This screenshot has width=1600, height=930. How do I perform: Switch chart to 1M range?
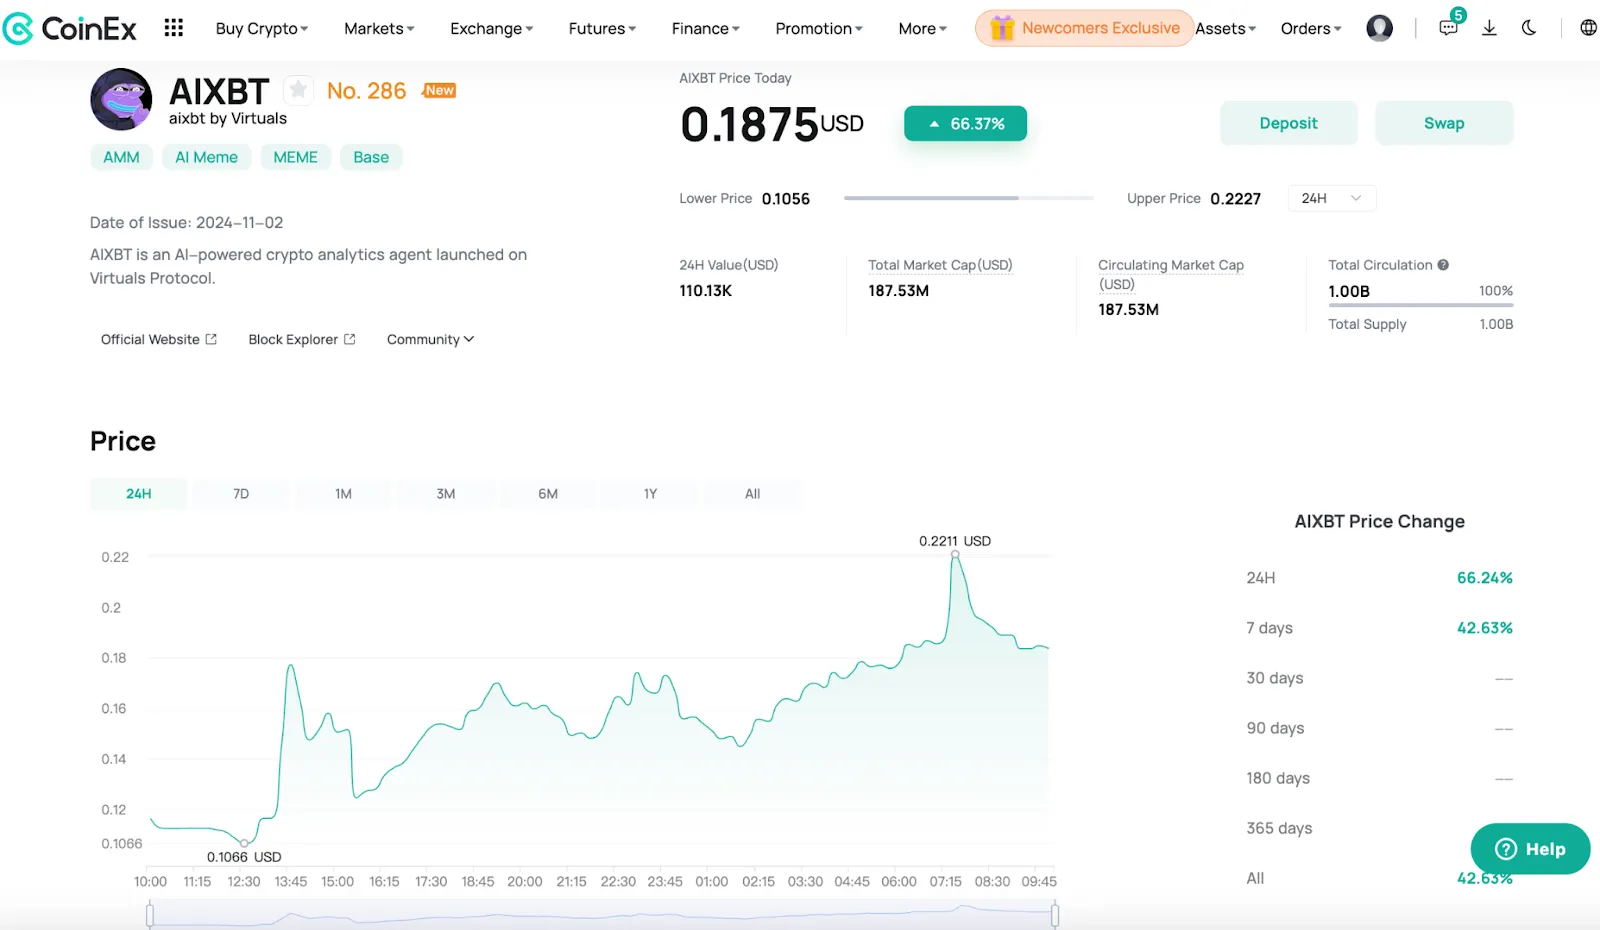point(343,494)
